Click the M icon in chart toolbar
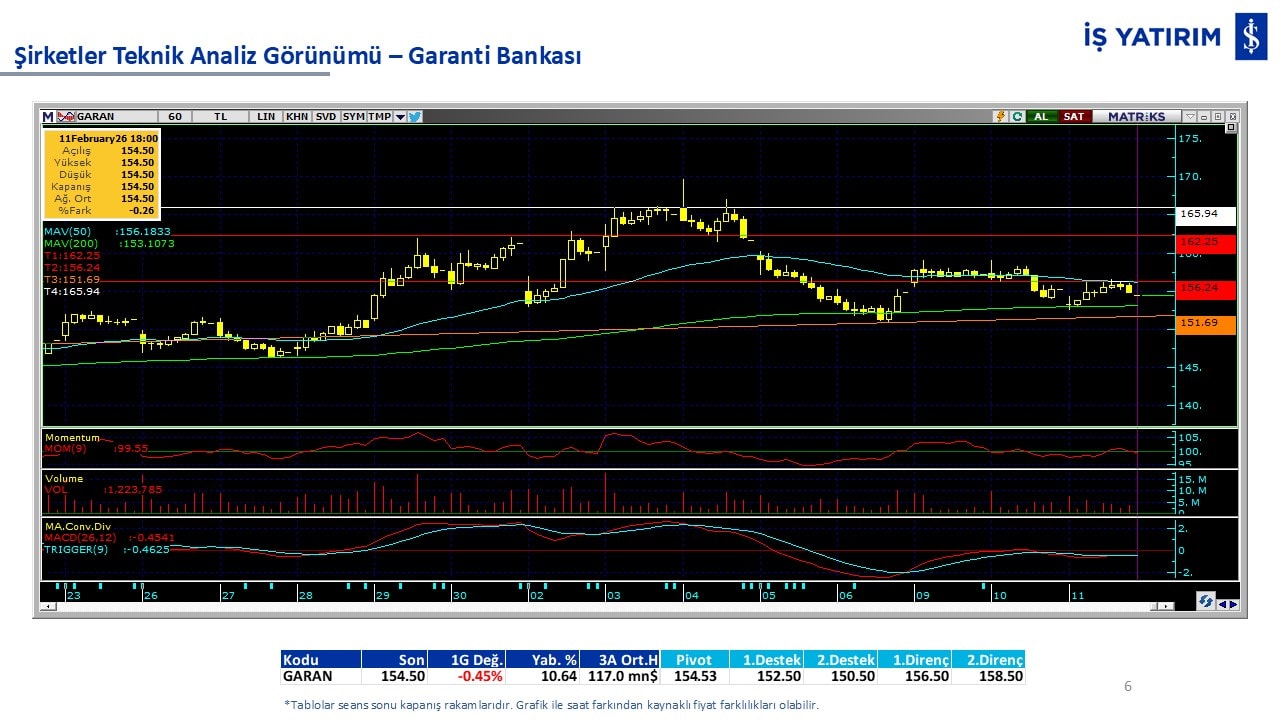This screenshot has height=720, width=1280. (48, 117)
